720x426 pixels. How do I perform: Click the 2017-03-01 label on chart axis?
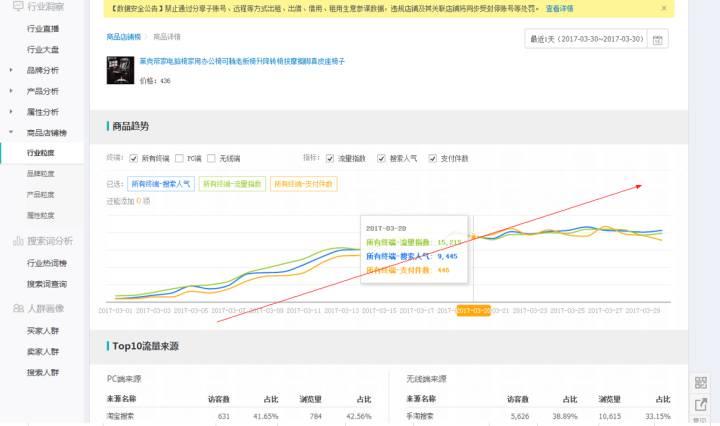tap(116, 311)
